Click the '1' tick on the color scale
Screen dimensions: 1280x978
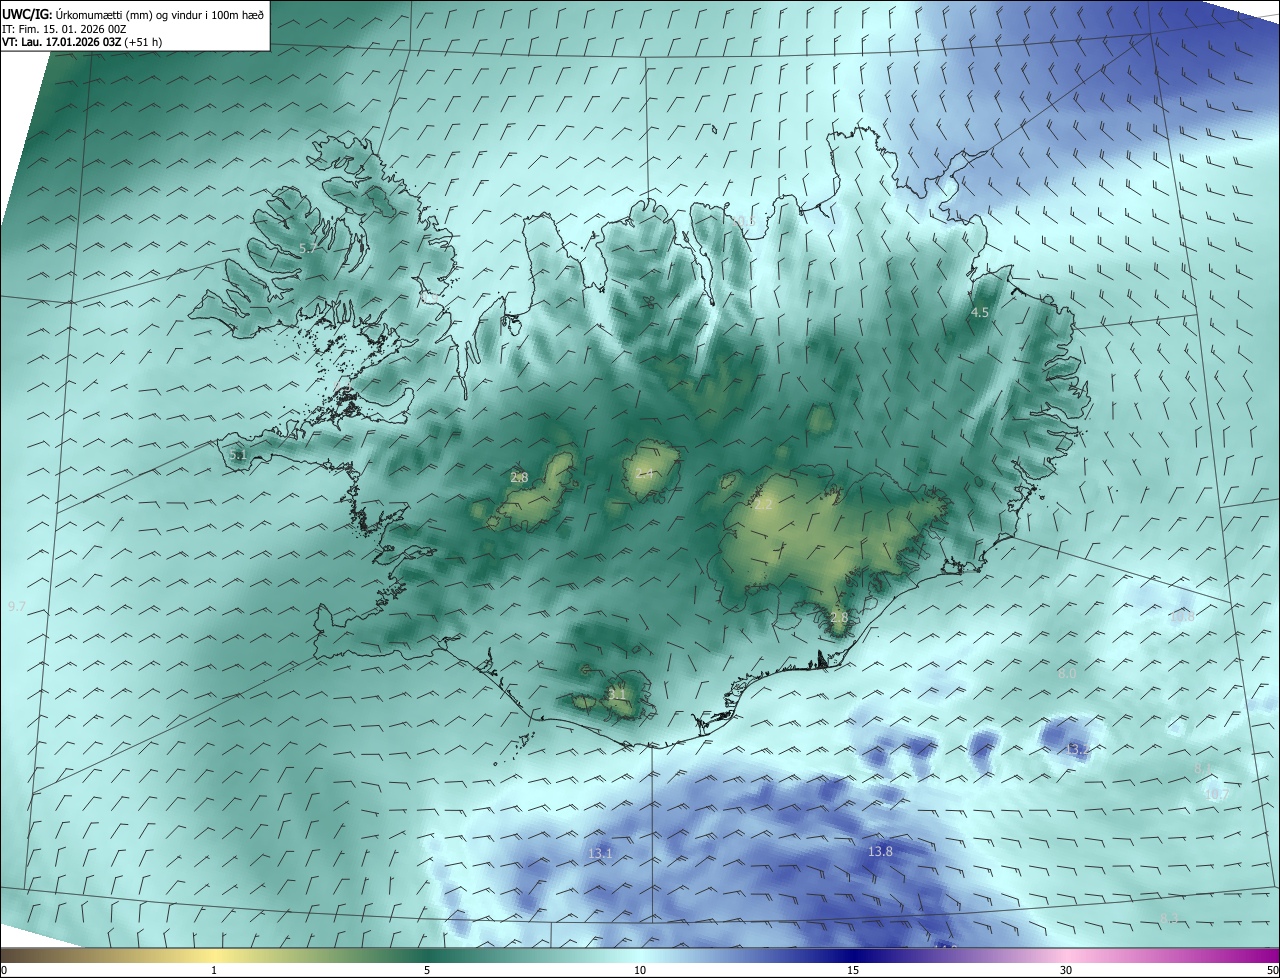tap(214, 970)
